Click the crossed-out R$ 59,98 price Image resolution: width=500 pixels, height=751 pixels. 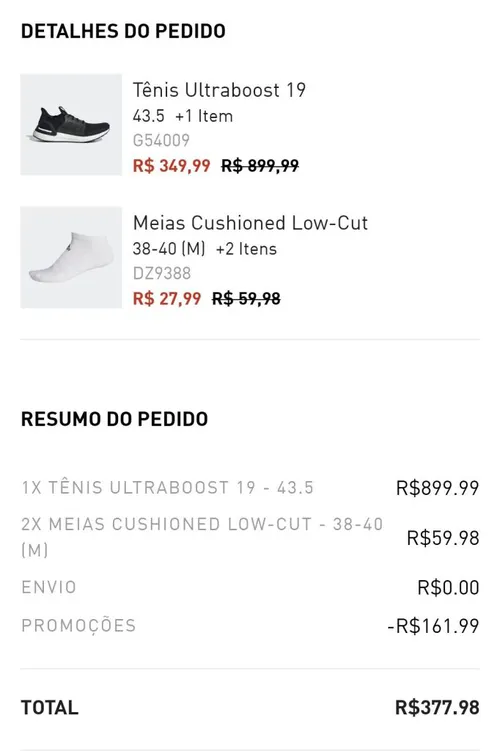click(246, 299)
